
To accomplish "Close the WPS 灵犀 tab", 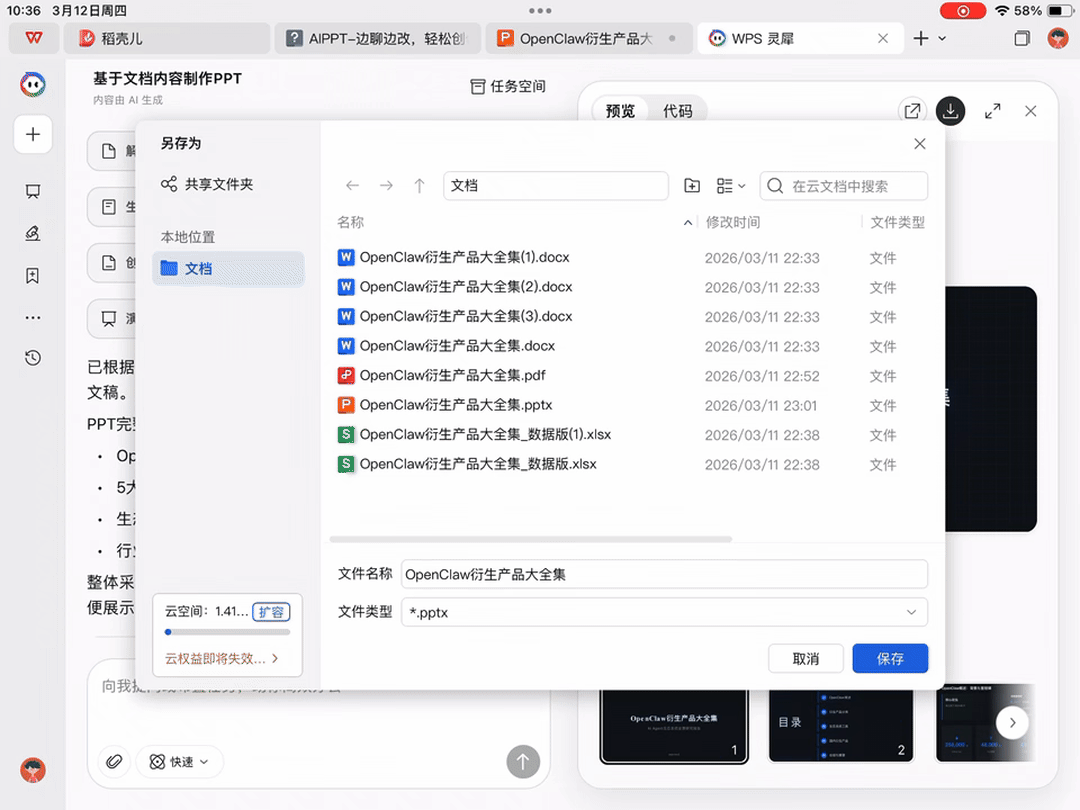I will click(x=882, y=39).
